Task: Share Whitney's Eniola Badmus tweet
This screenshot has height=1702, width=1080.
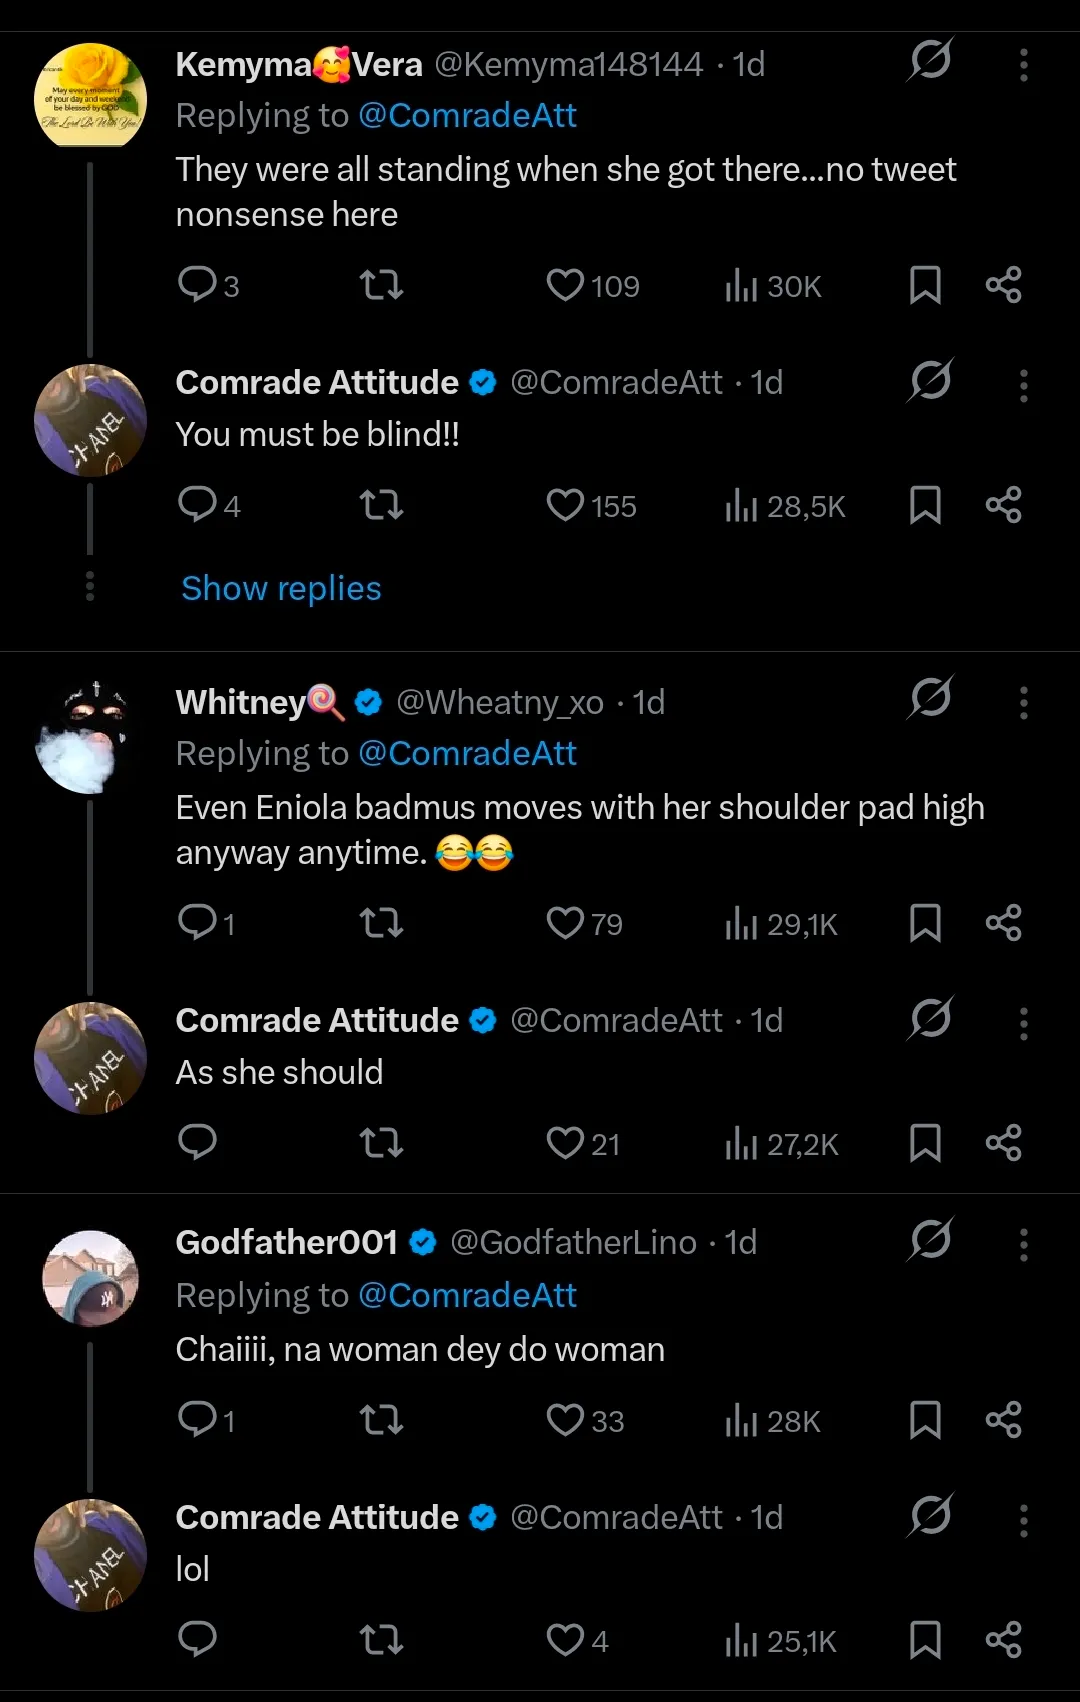Action: point(1003,923)
